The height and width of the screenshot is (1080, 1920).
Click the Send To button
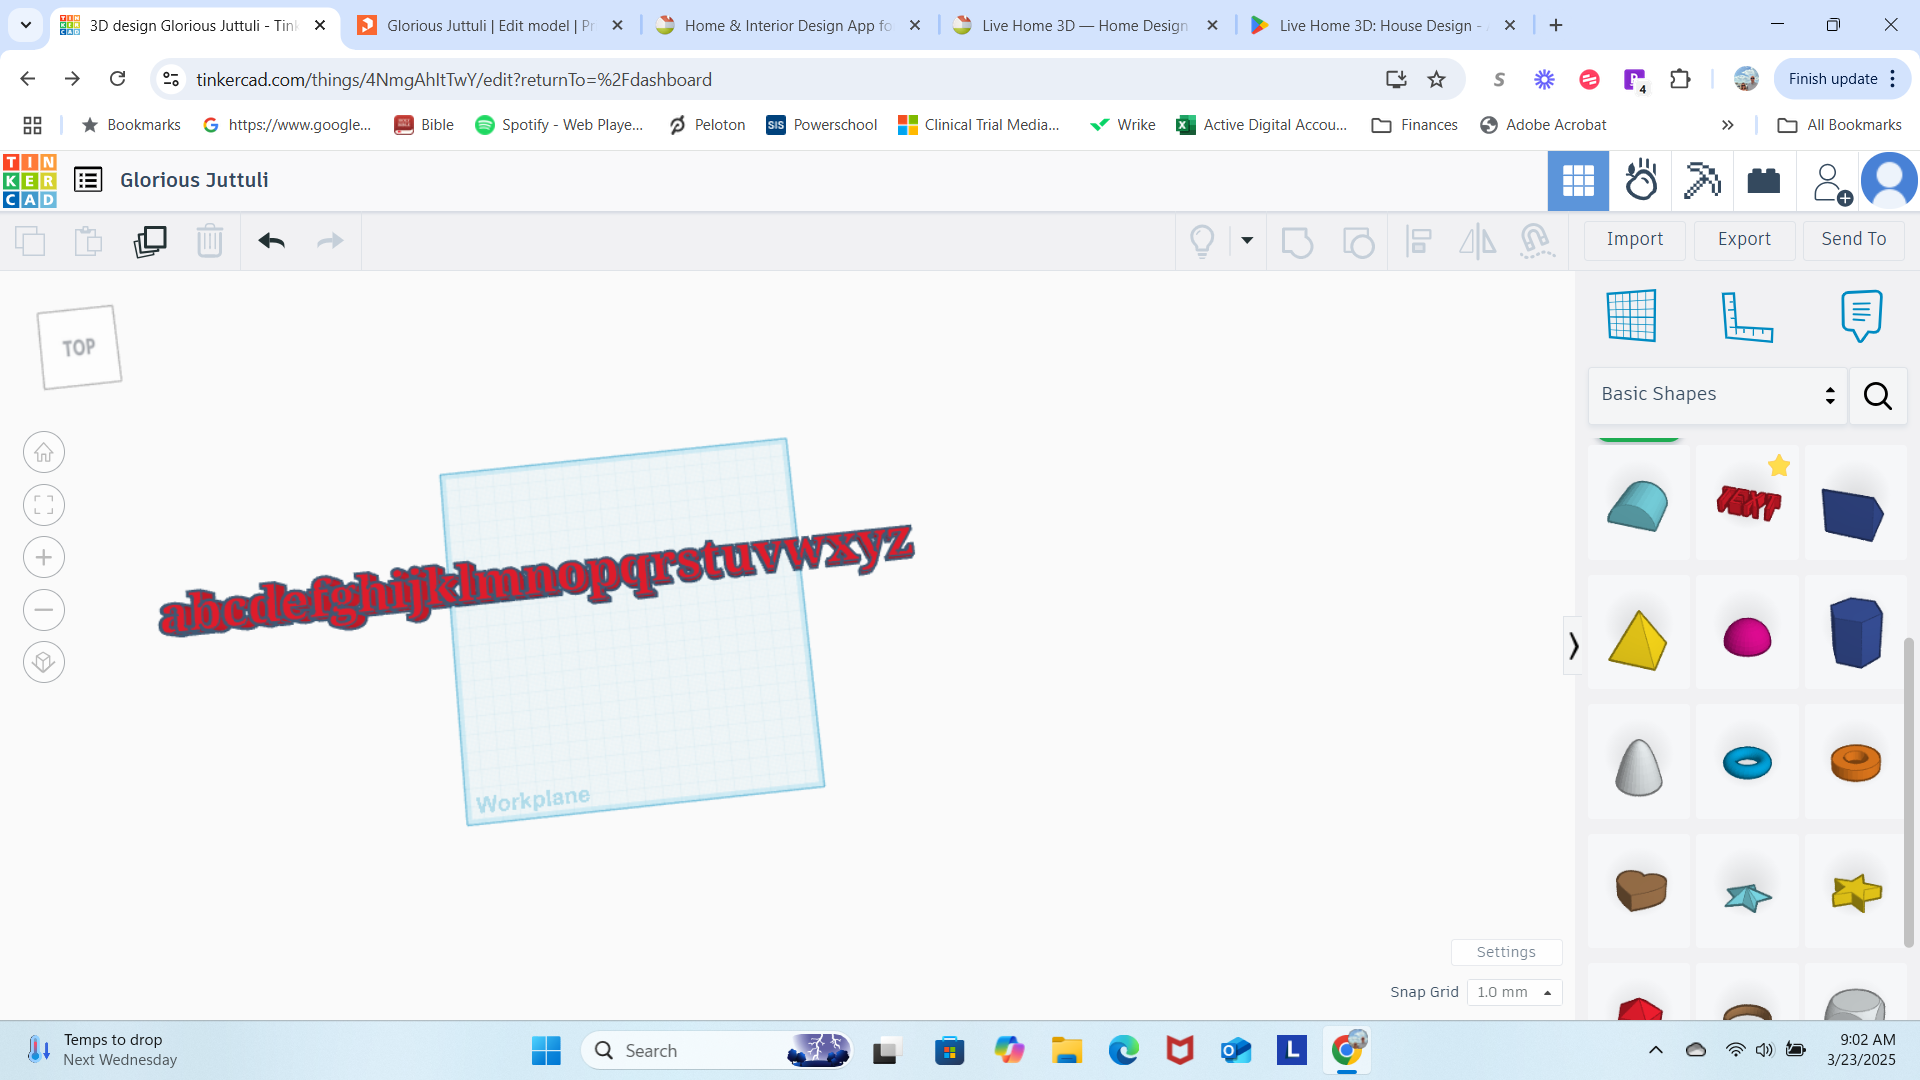pos(1853,239)
